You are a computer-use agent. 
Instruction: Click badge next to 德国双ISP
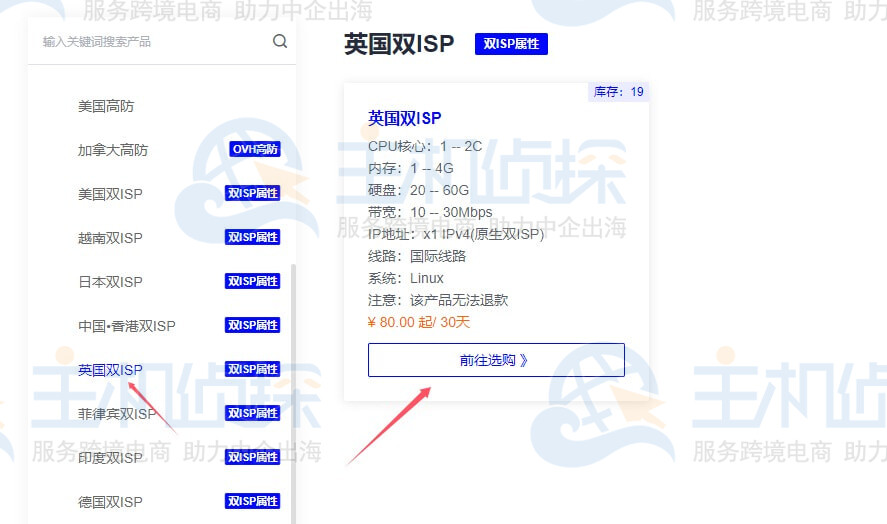[252, 502]
